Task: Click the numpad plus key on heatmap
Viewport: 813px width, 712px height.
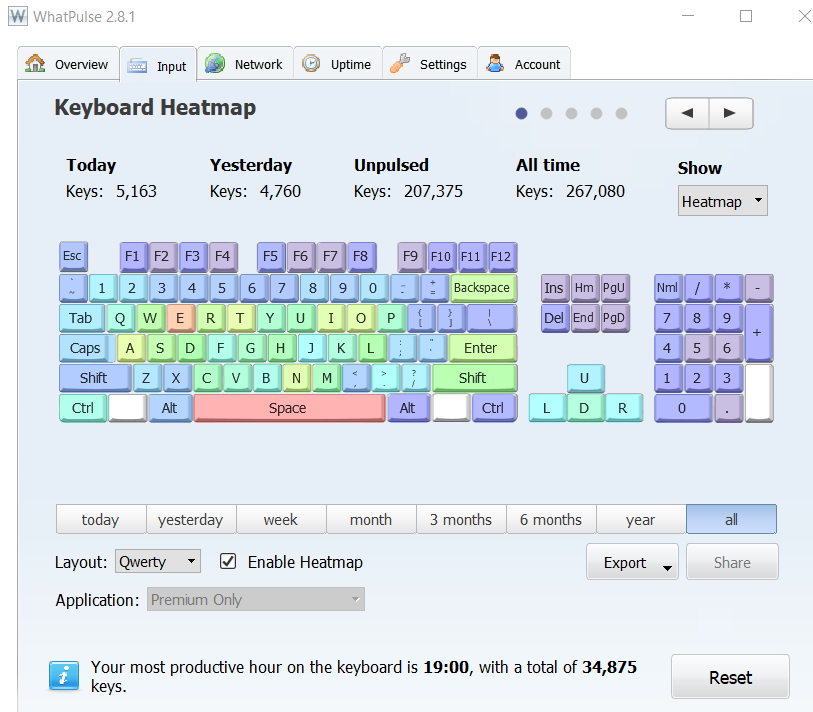Action: click(759, 333)
